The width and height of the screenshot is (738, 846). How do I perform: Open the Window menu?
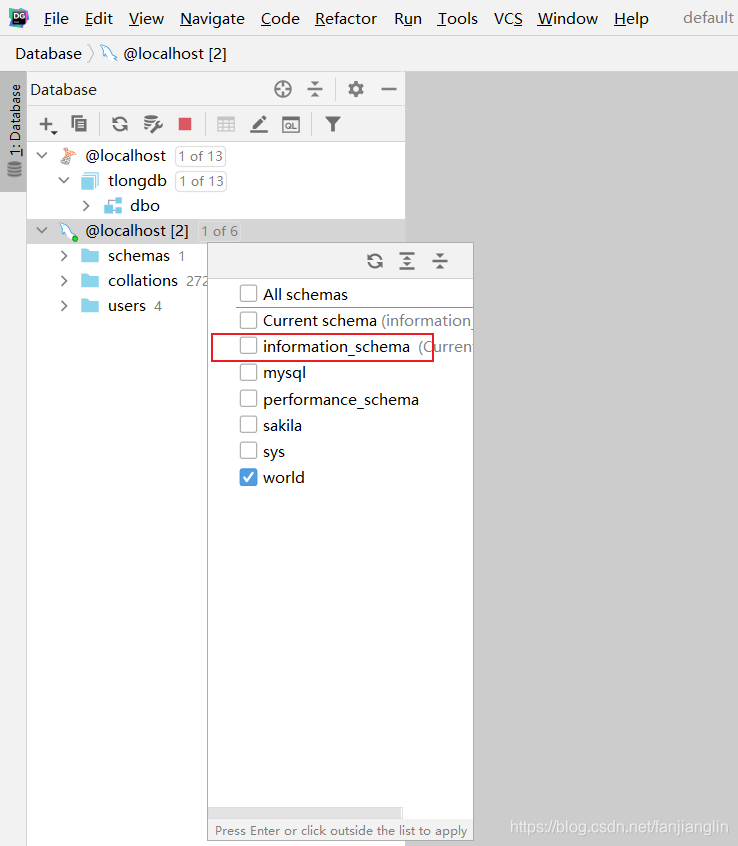[x=568, y=19]
